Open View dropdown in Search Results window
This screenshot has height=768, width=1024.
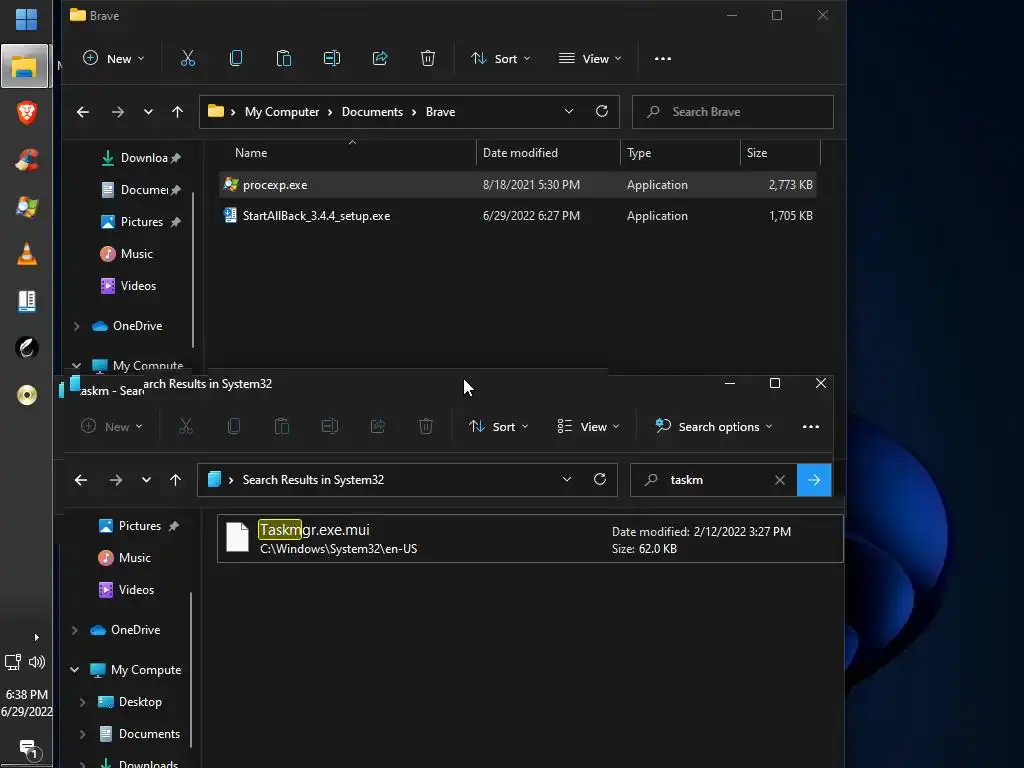tap(588, 426)
